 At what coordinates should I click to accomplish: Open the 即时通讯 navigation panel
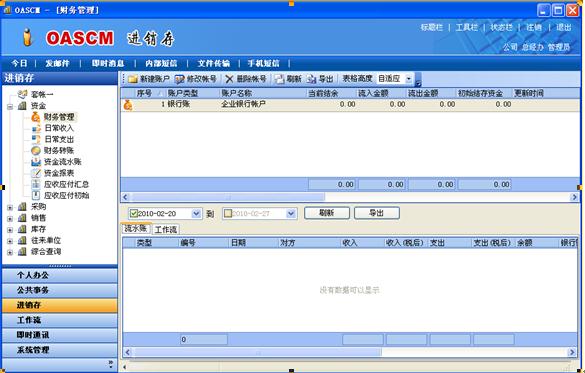60,335
